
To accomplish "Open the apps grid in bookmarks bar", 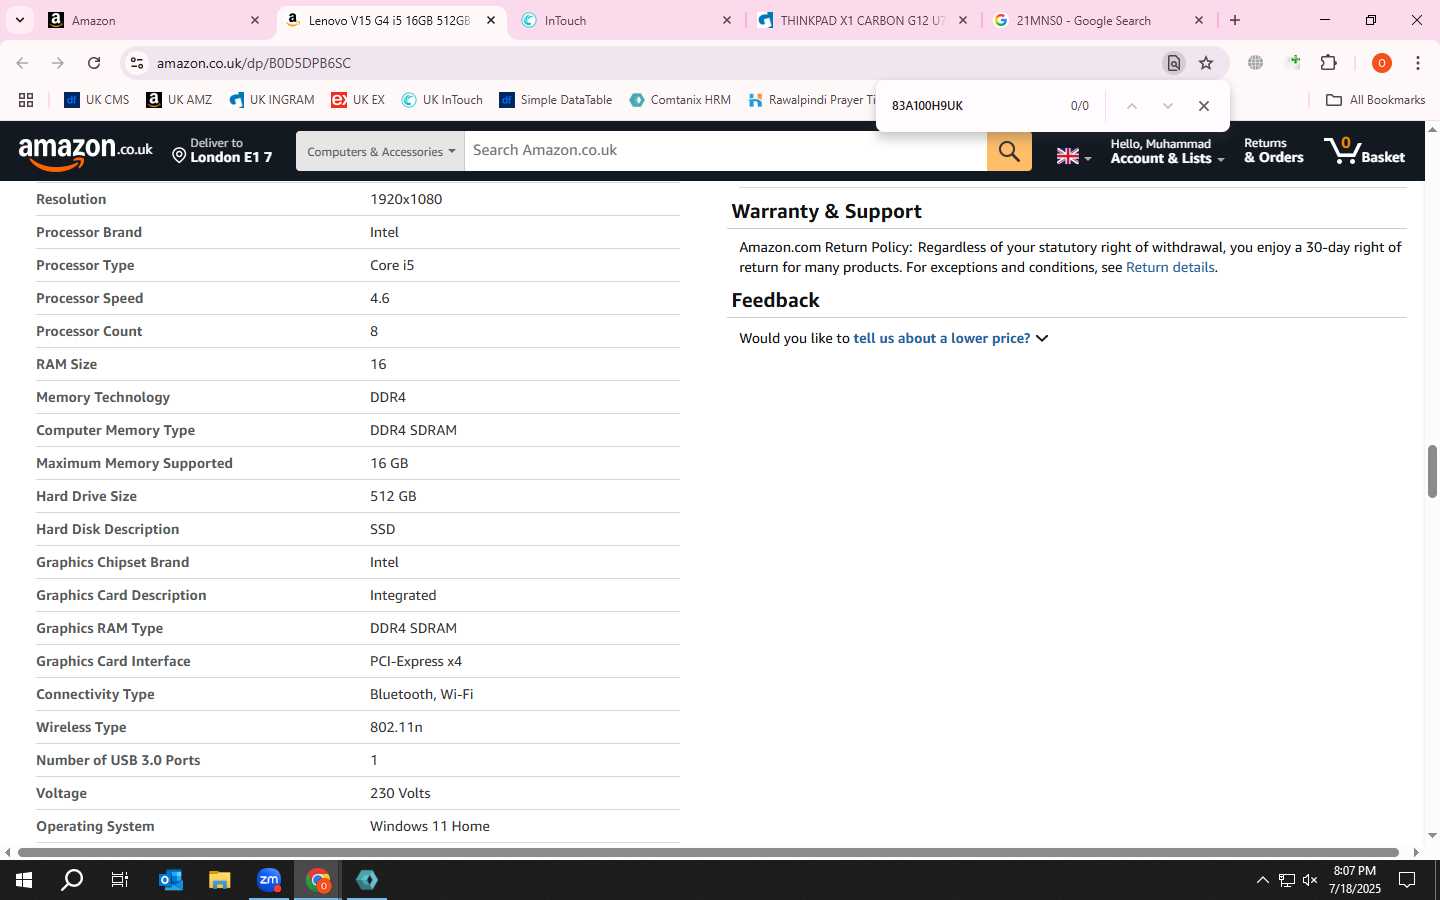I will pyautogui.click(x=26, y=100).
